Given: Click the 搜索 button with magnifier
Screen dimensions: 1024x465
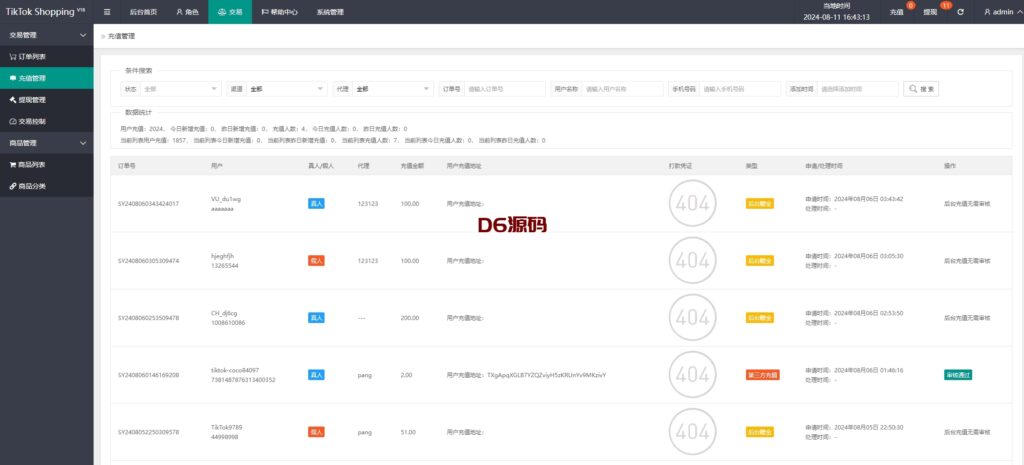Looking at the screenshot, I should click(x=921, y=89).
